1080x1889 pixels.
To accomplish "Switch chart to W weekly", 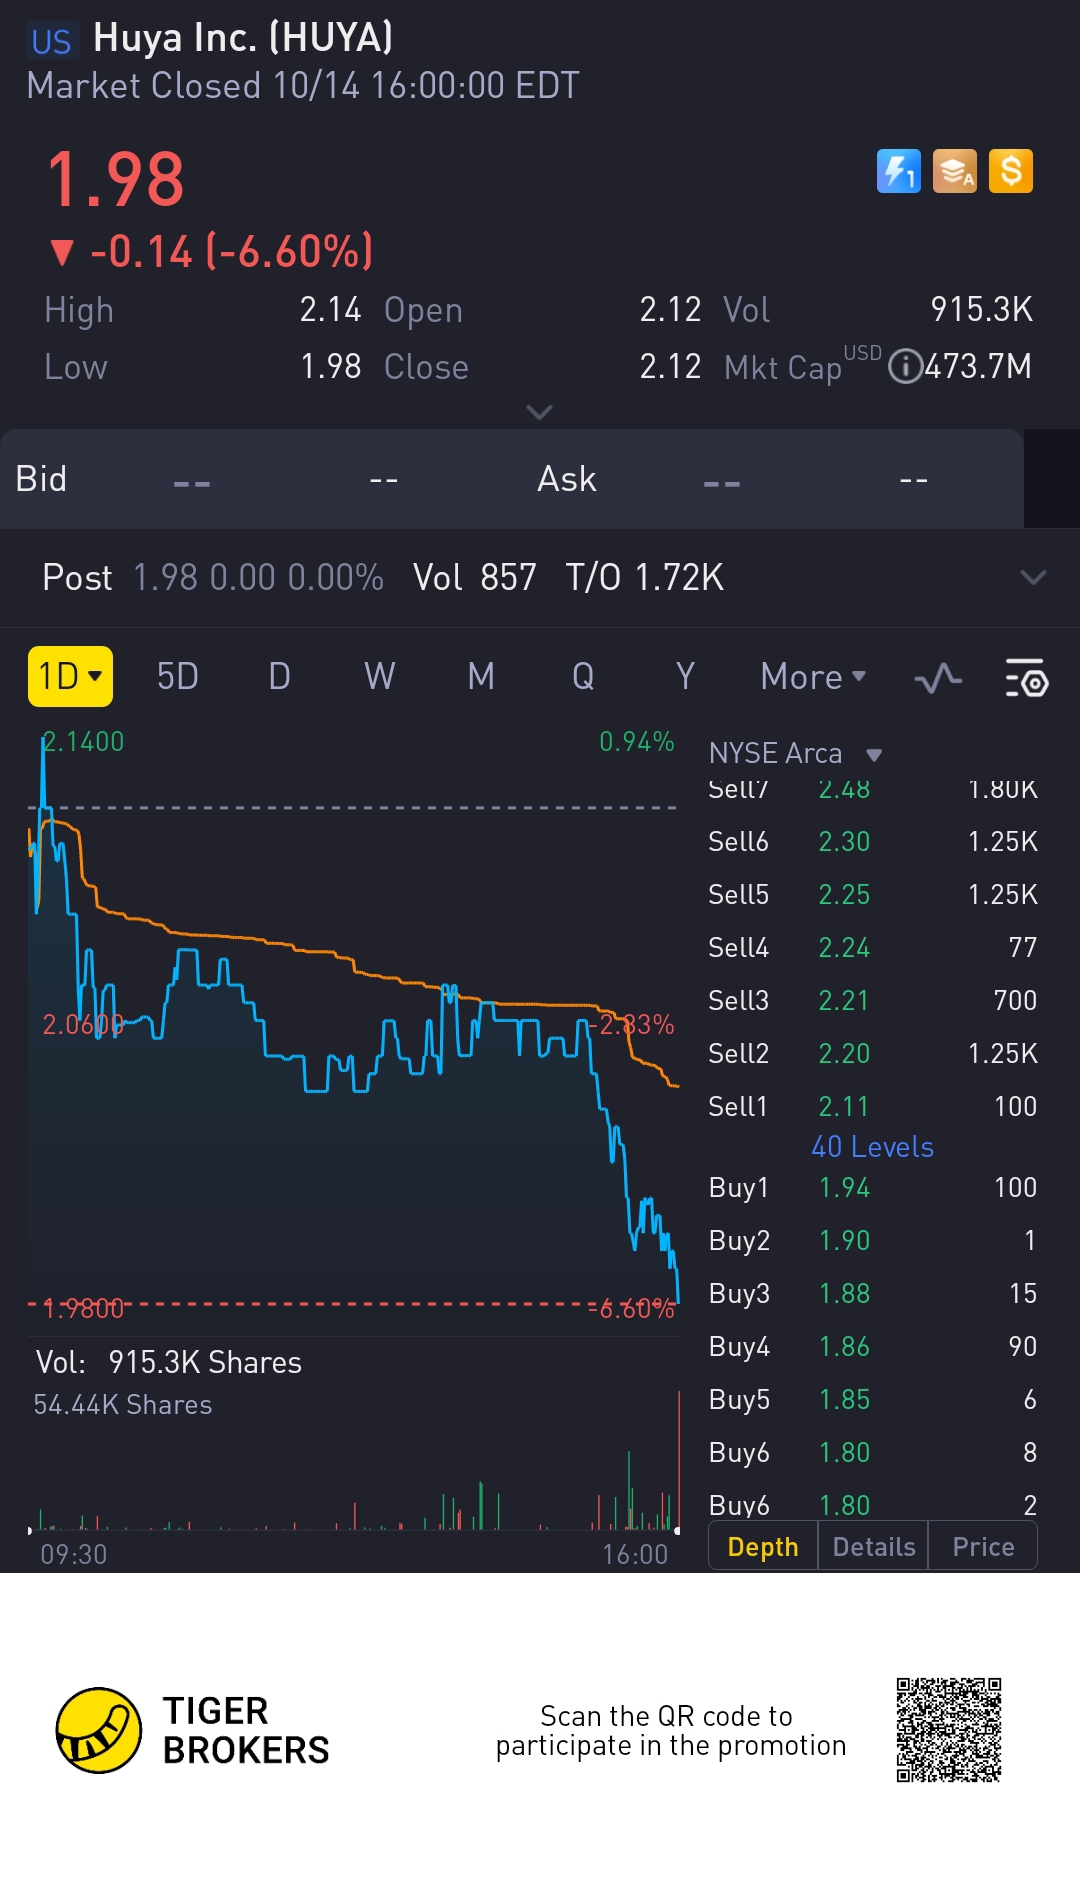I will pos(380,677).
